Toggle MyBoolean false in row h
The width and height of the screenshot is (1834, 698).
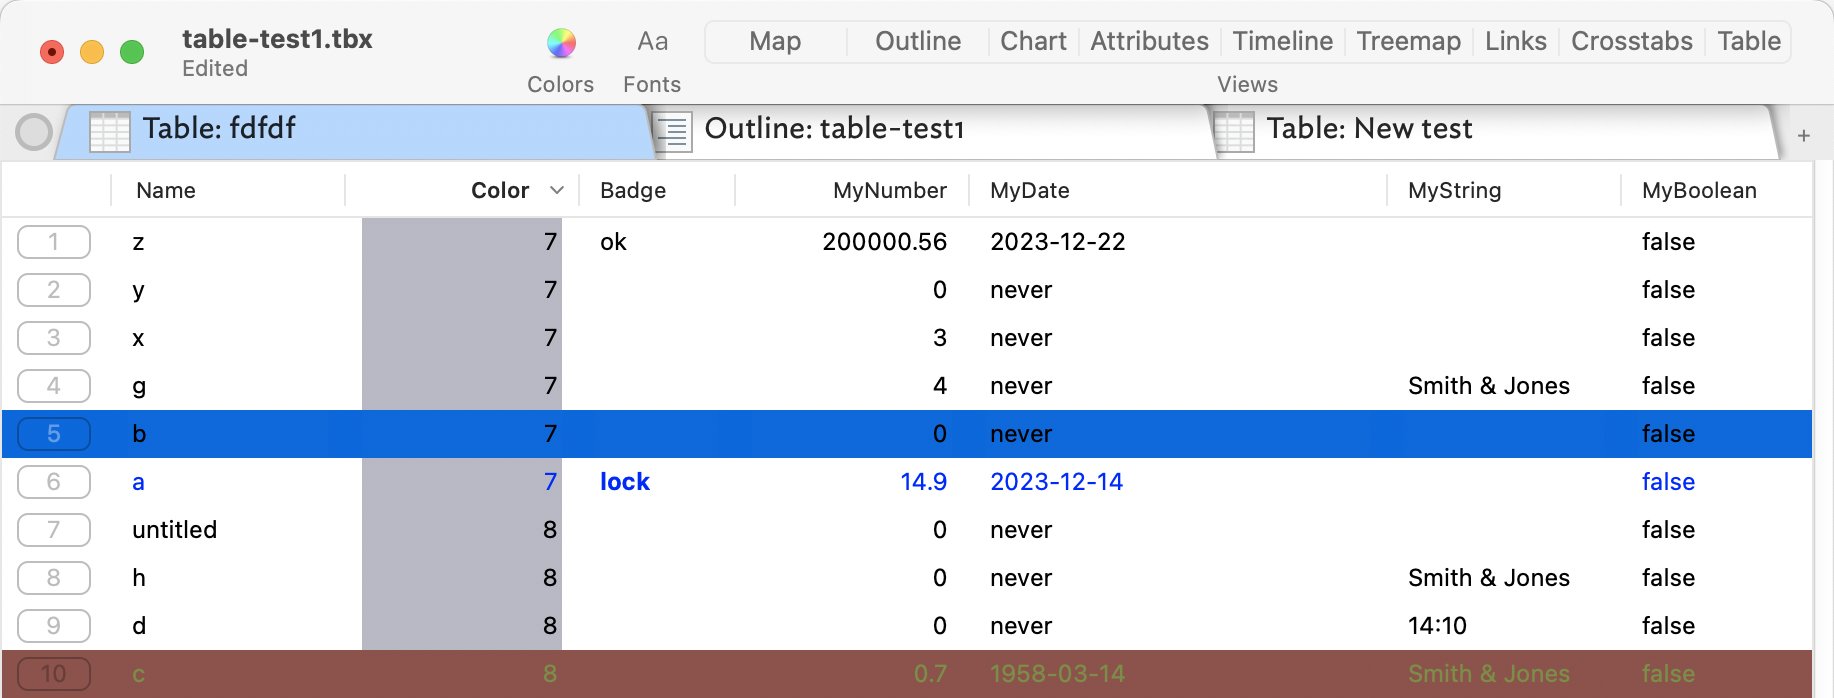click(x=1667, y=578)
